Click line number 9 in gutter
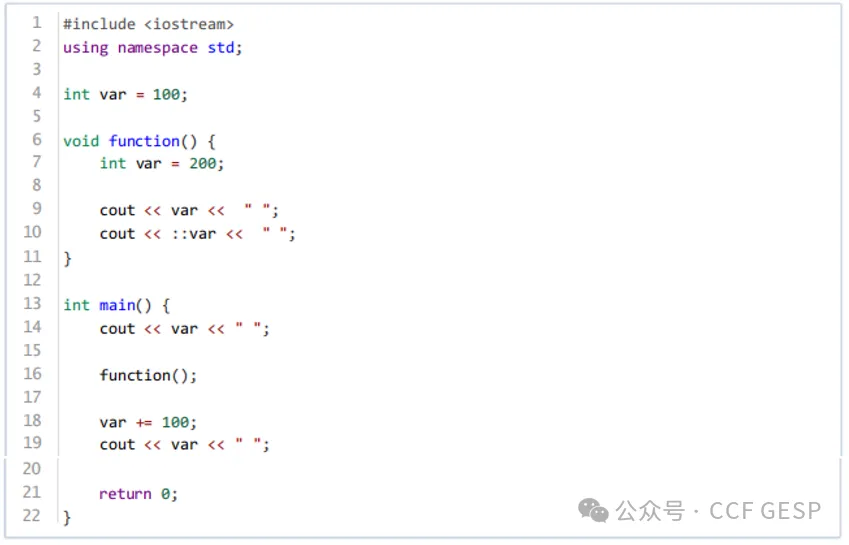Viewport: 849px width, 545px height. [36, 208]
